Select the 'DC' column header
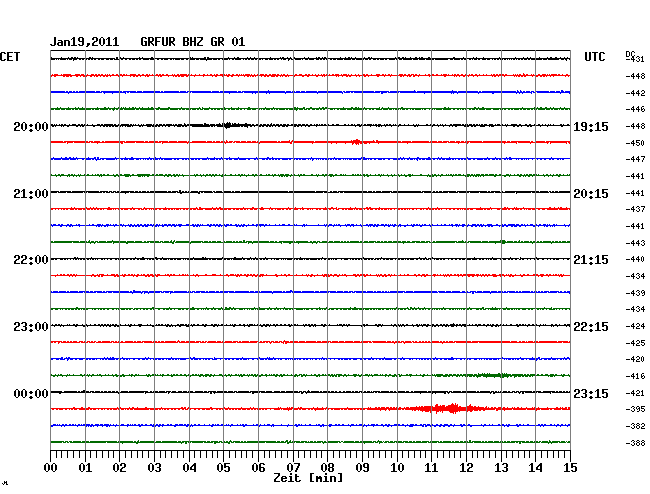Screen dimensions: 650x494 pyautogui.click(x=630, y=54)
